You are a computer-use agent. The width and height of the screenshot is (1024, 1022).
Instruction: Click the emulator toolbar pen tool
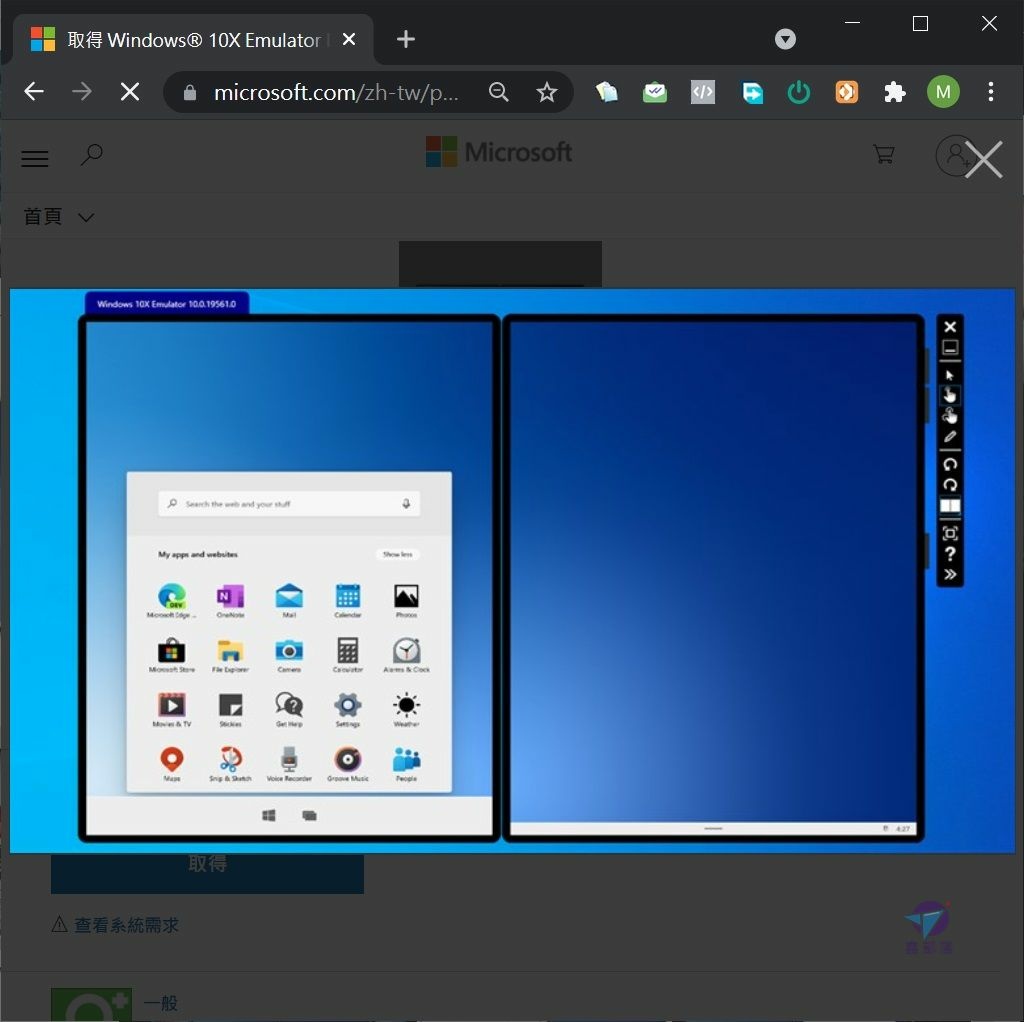[x=950, y=436]
